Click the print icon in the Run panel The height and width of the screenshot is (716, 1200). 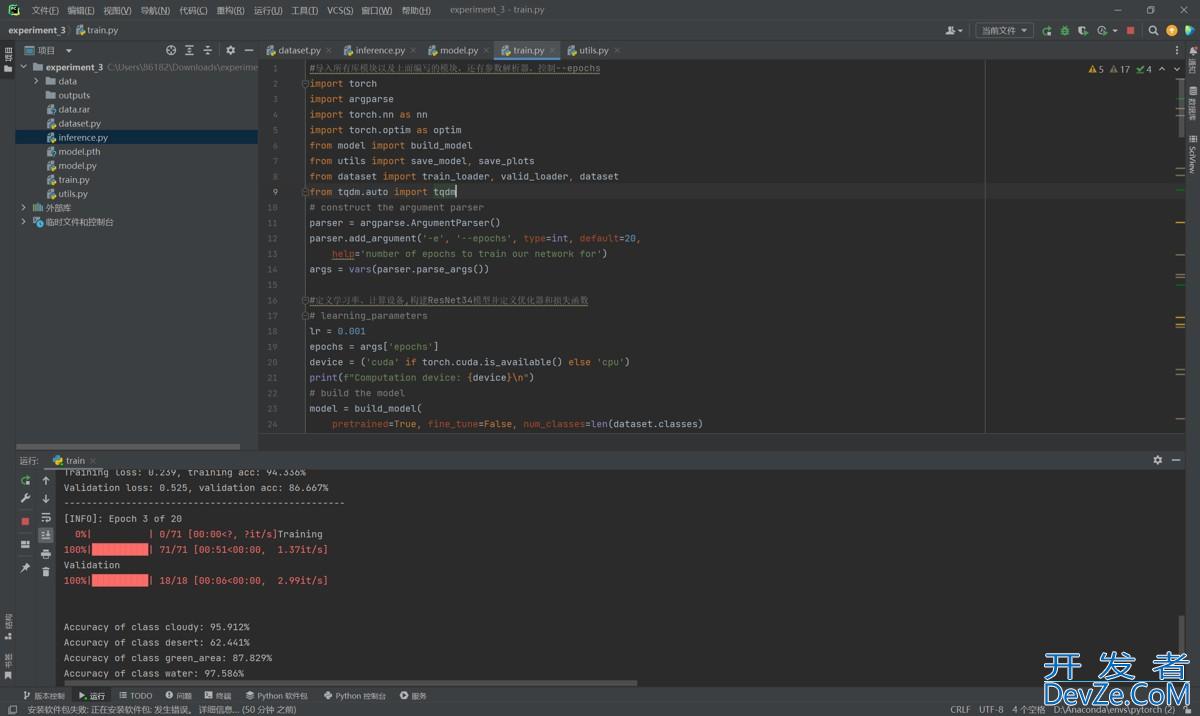46,553
